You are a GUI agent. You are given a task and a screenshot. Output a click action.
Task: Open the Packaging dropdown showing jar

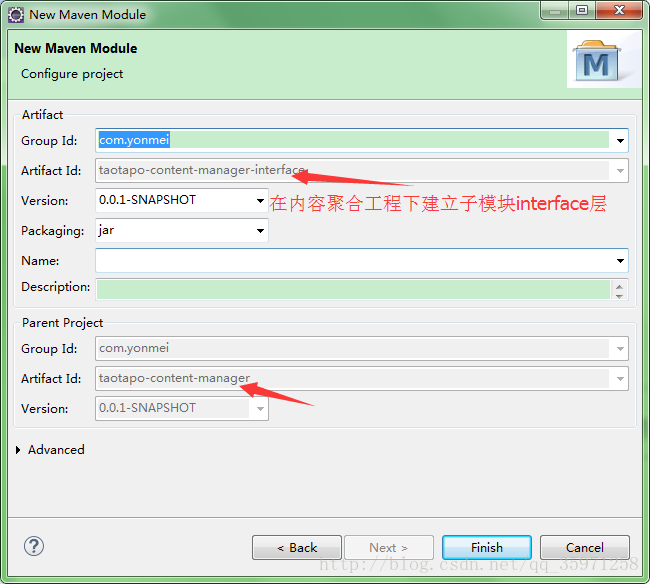click(260, 230)
